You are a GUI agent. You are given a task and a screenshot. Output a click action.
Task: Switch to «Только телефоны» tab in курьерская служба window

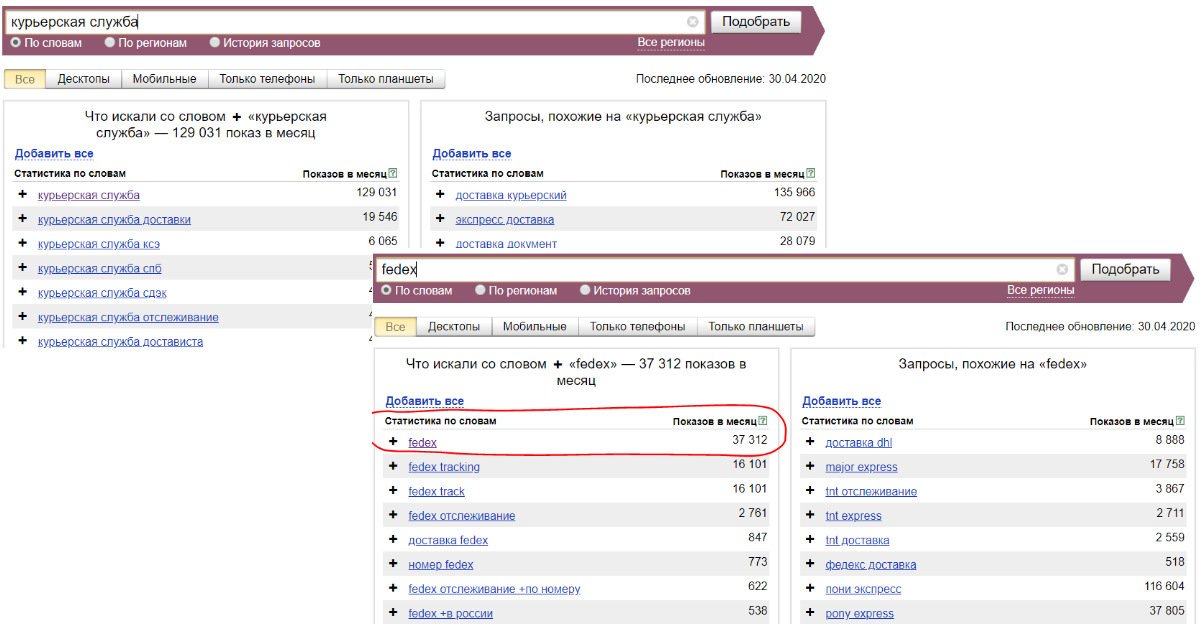267,79
